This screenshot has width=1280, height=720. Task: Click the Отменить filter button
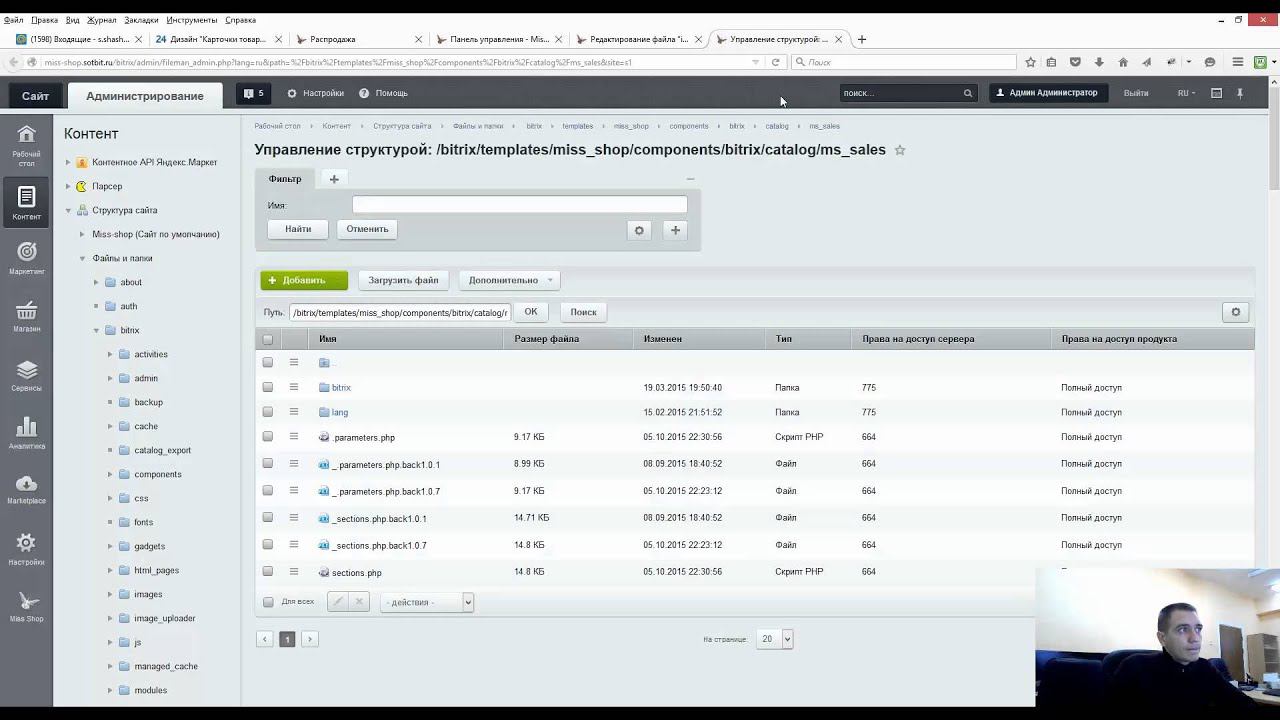367,229
